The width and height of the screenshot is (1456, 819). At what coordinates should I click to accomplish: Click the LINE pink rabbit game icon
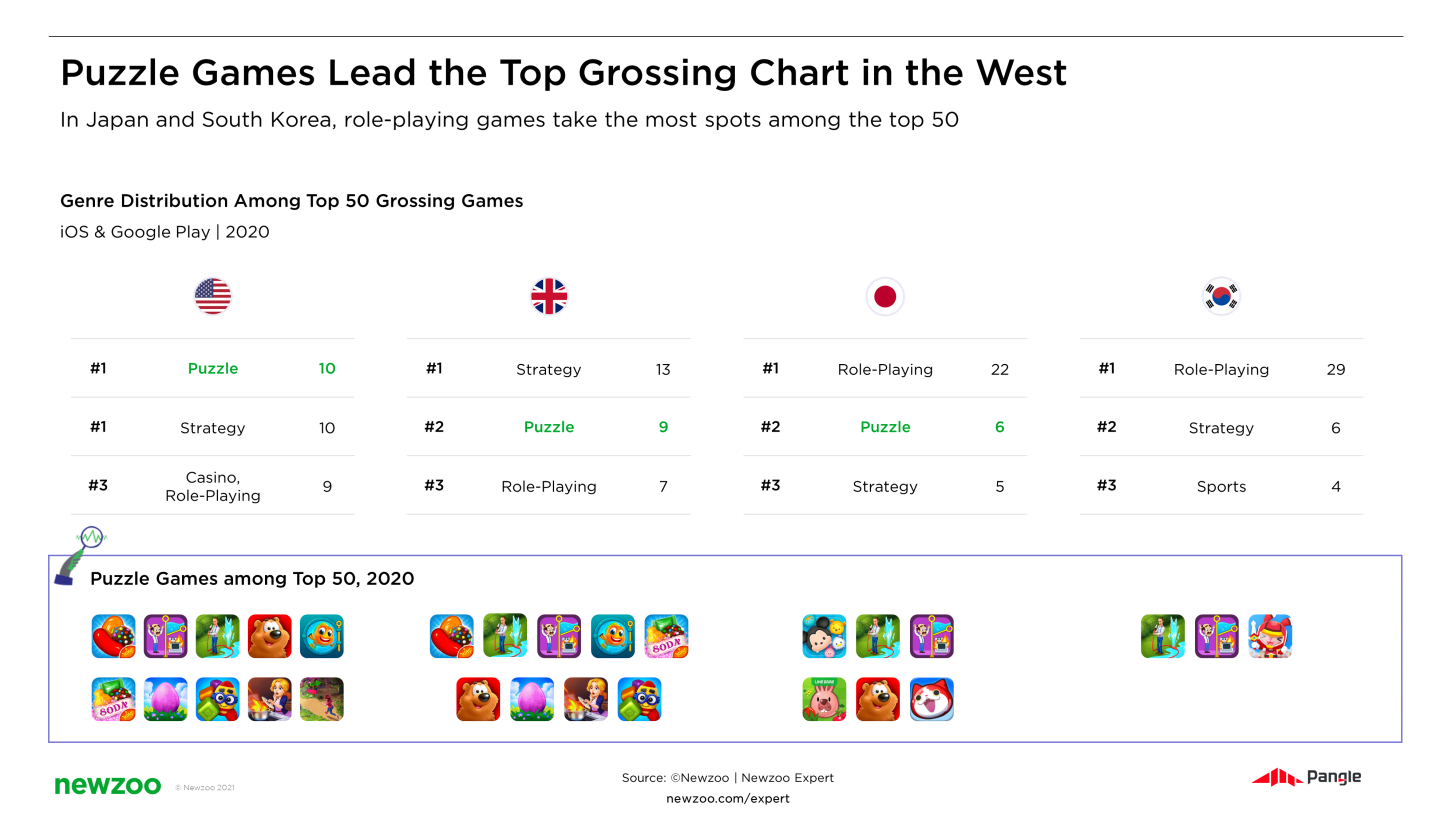pos(824,699)
